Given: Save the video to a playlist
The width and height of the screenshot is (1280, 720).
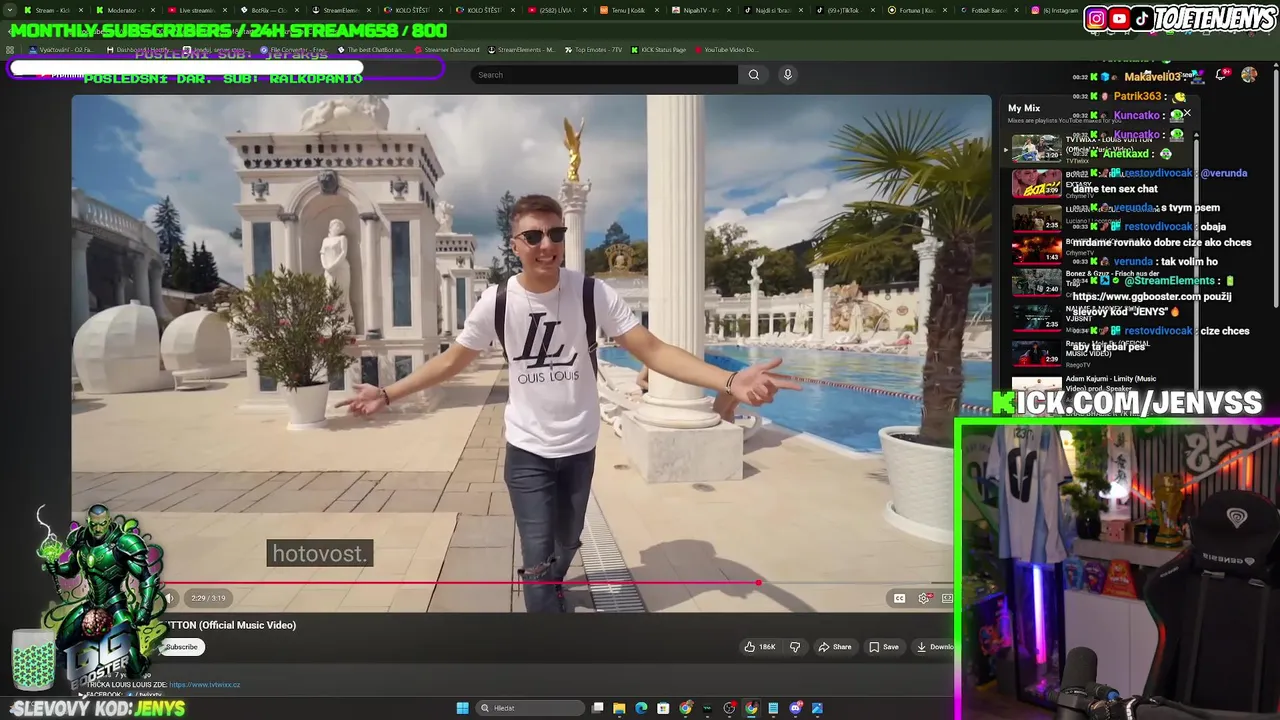Looking at the screenshot, I should [884, 647].
